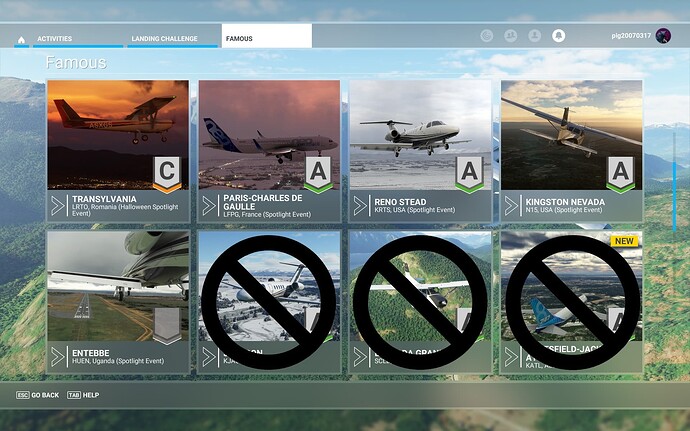The width and height of the screenshot is (690, 431).
Task: Open the pig20070317 user avatar
Action: click(663, 36)
